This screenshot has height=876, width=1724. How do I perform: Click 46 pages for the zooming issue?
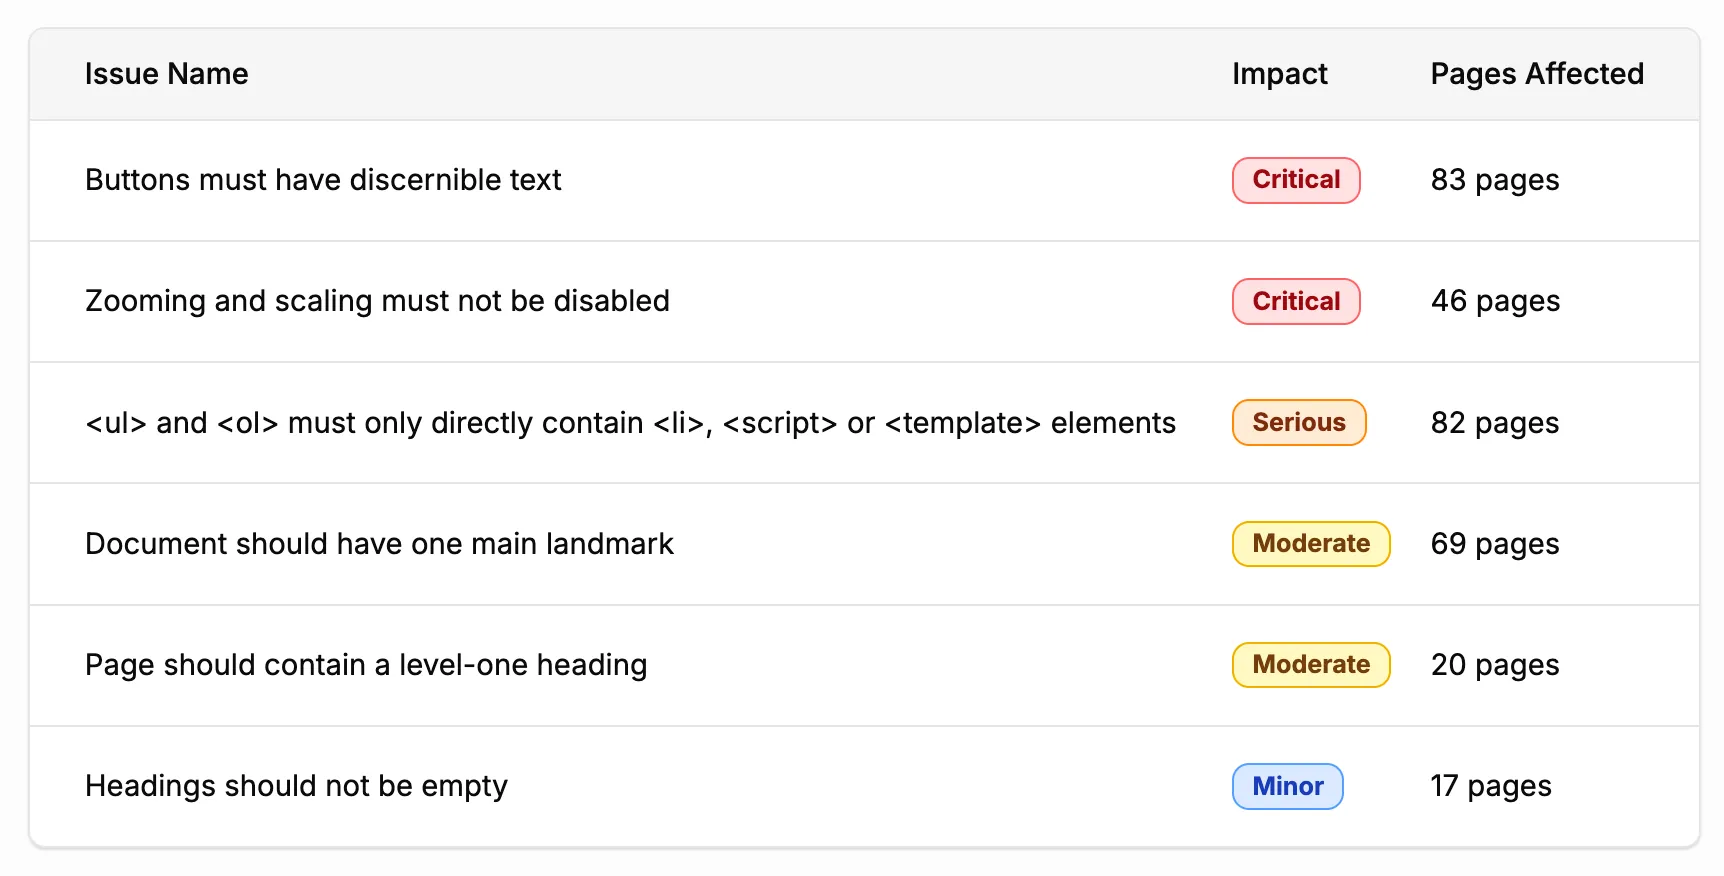[x=1494, y=301]
